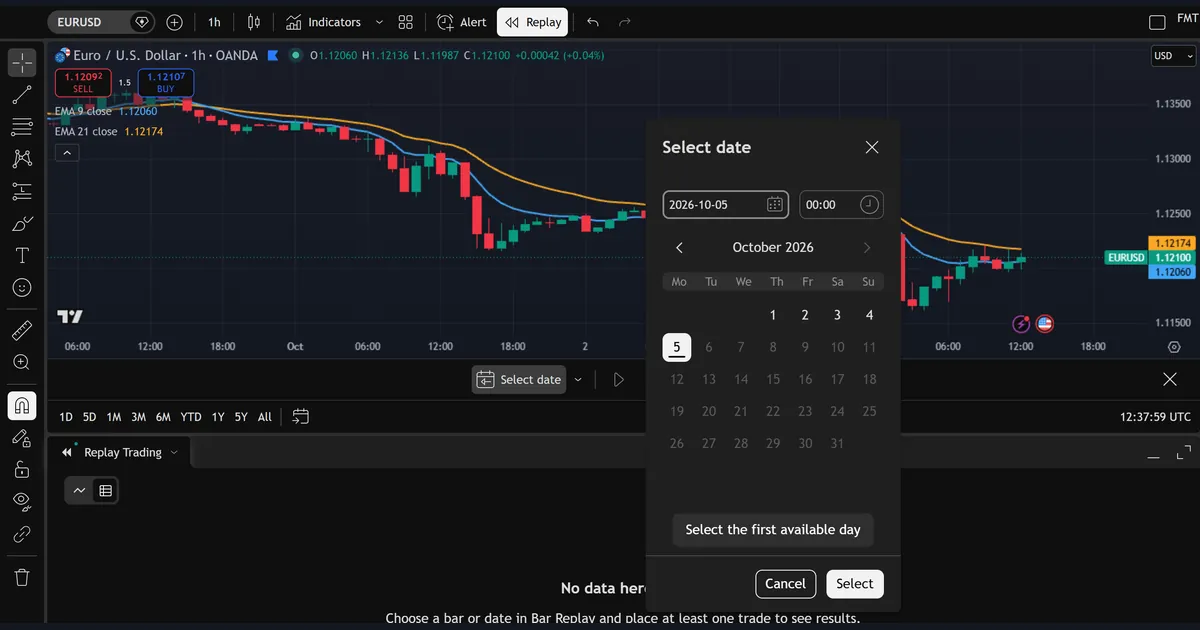Screen dimensions: 1200x630
Task: Create an Alert
Action: pyautogui.click(x=462, y=22)
